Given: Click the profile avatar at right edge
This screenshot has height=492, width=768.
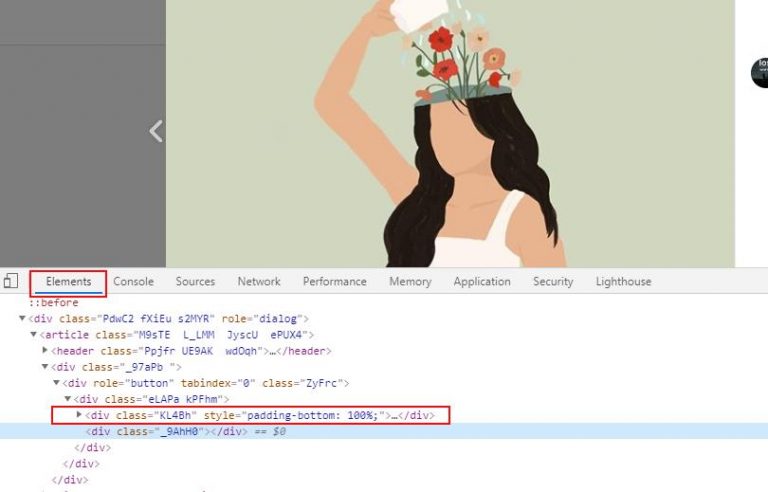Looking at the screenshot, I should 760,72.
